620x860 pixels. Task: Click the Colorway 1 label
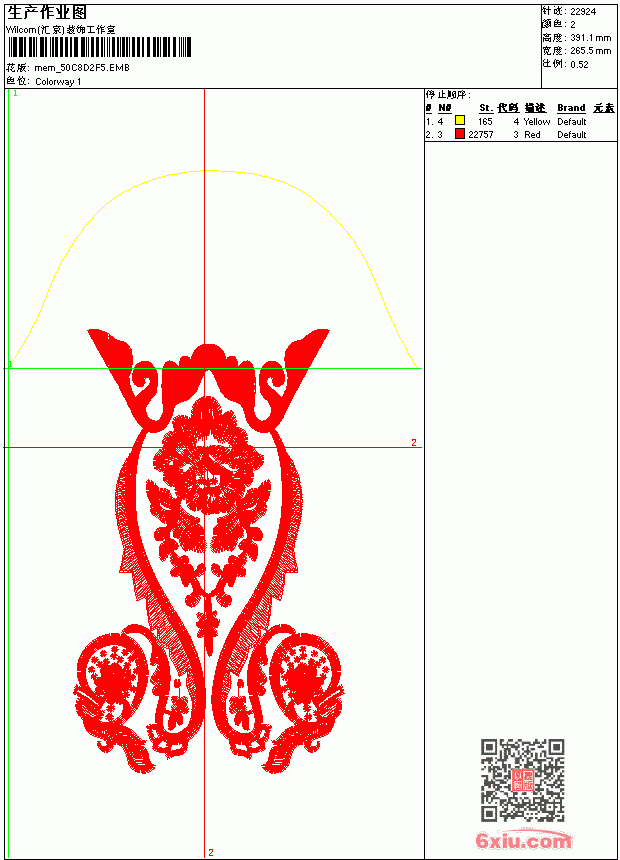pos(58,82)
